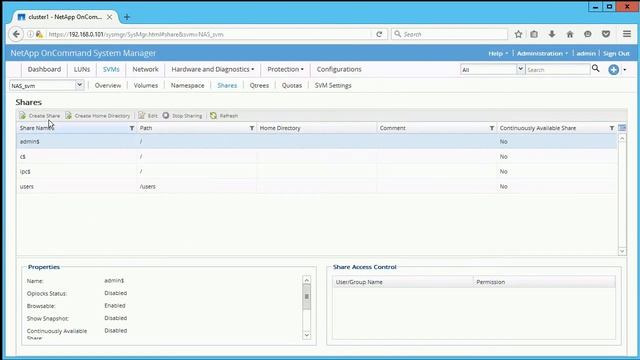Select the c$ share row
Screen dimensions: 640x360
pyautogui.click(x=317, y=157)
